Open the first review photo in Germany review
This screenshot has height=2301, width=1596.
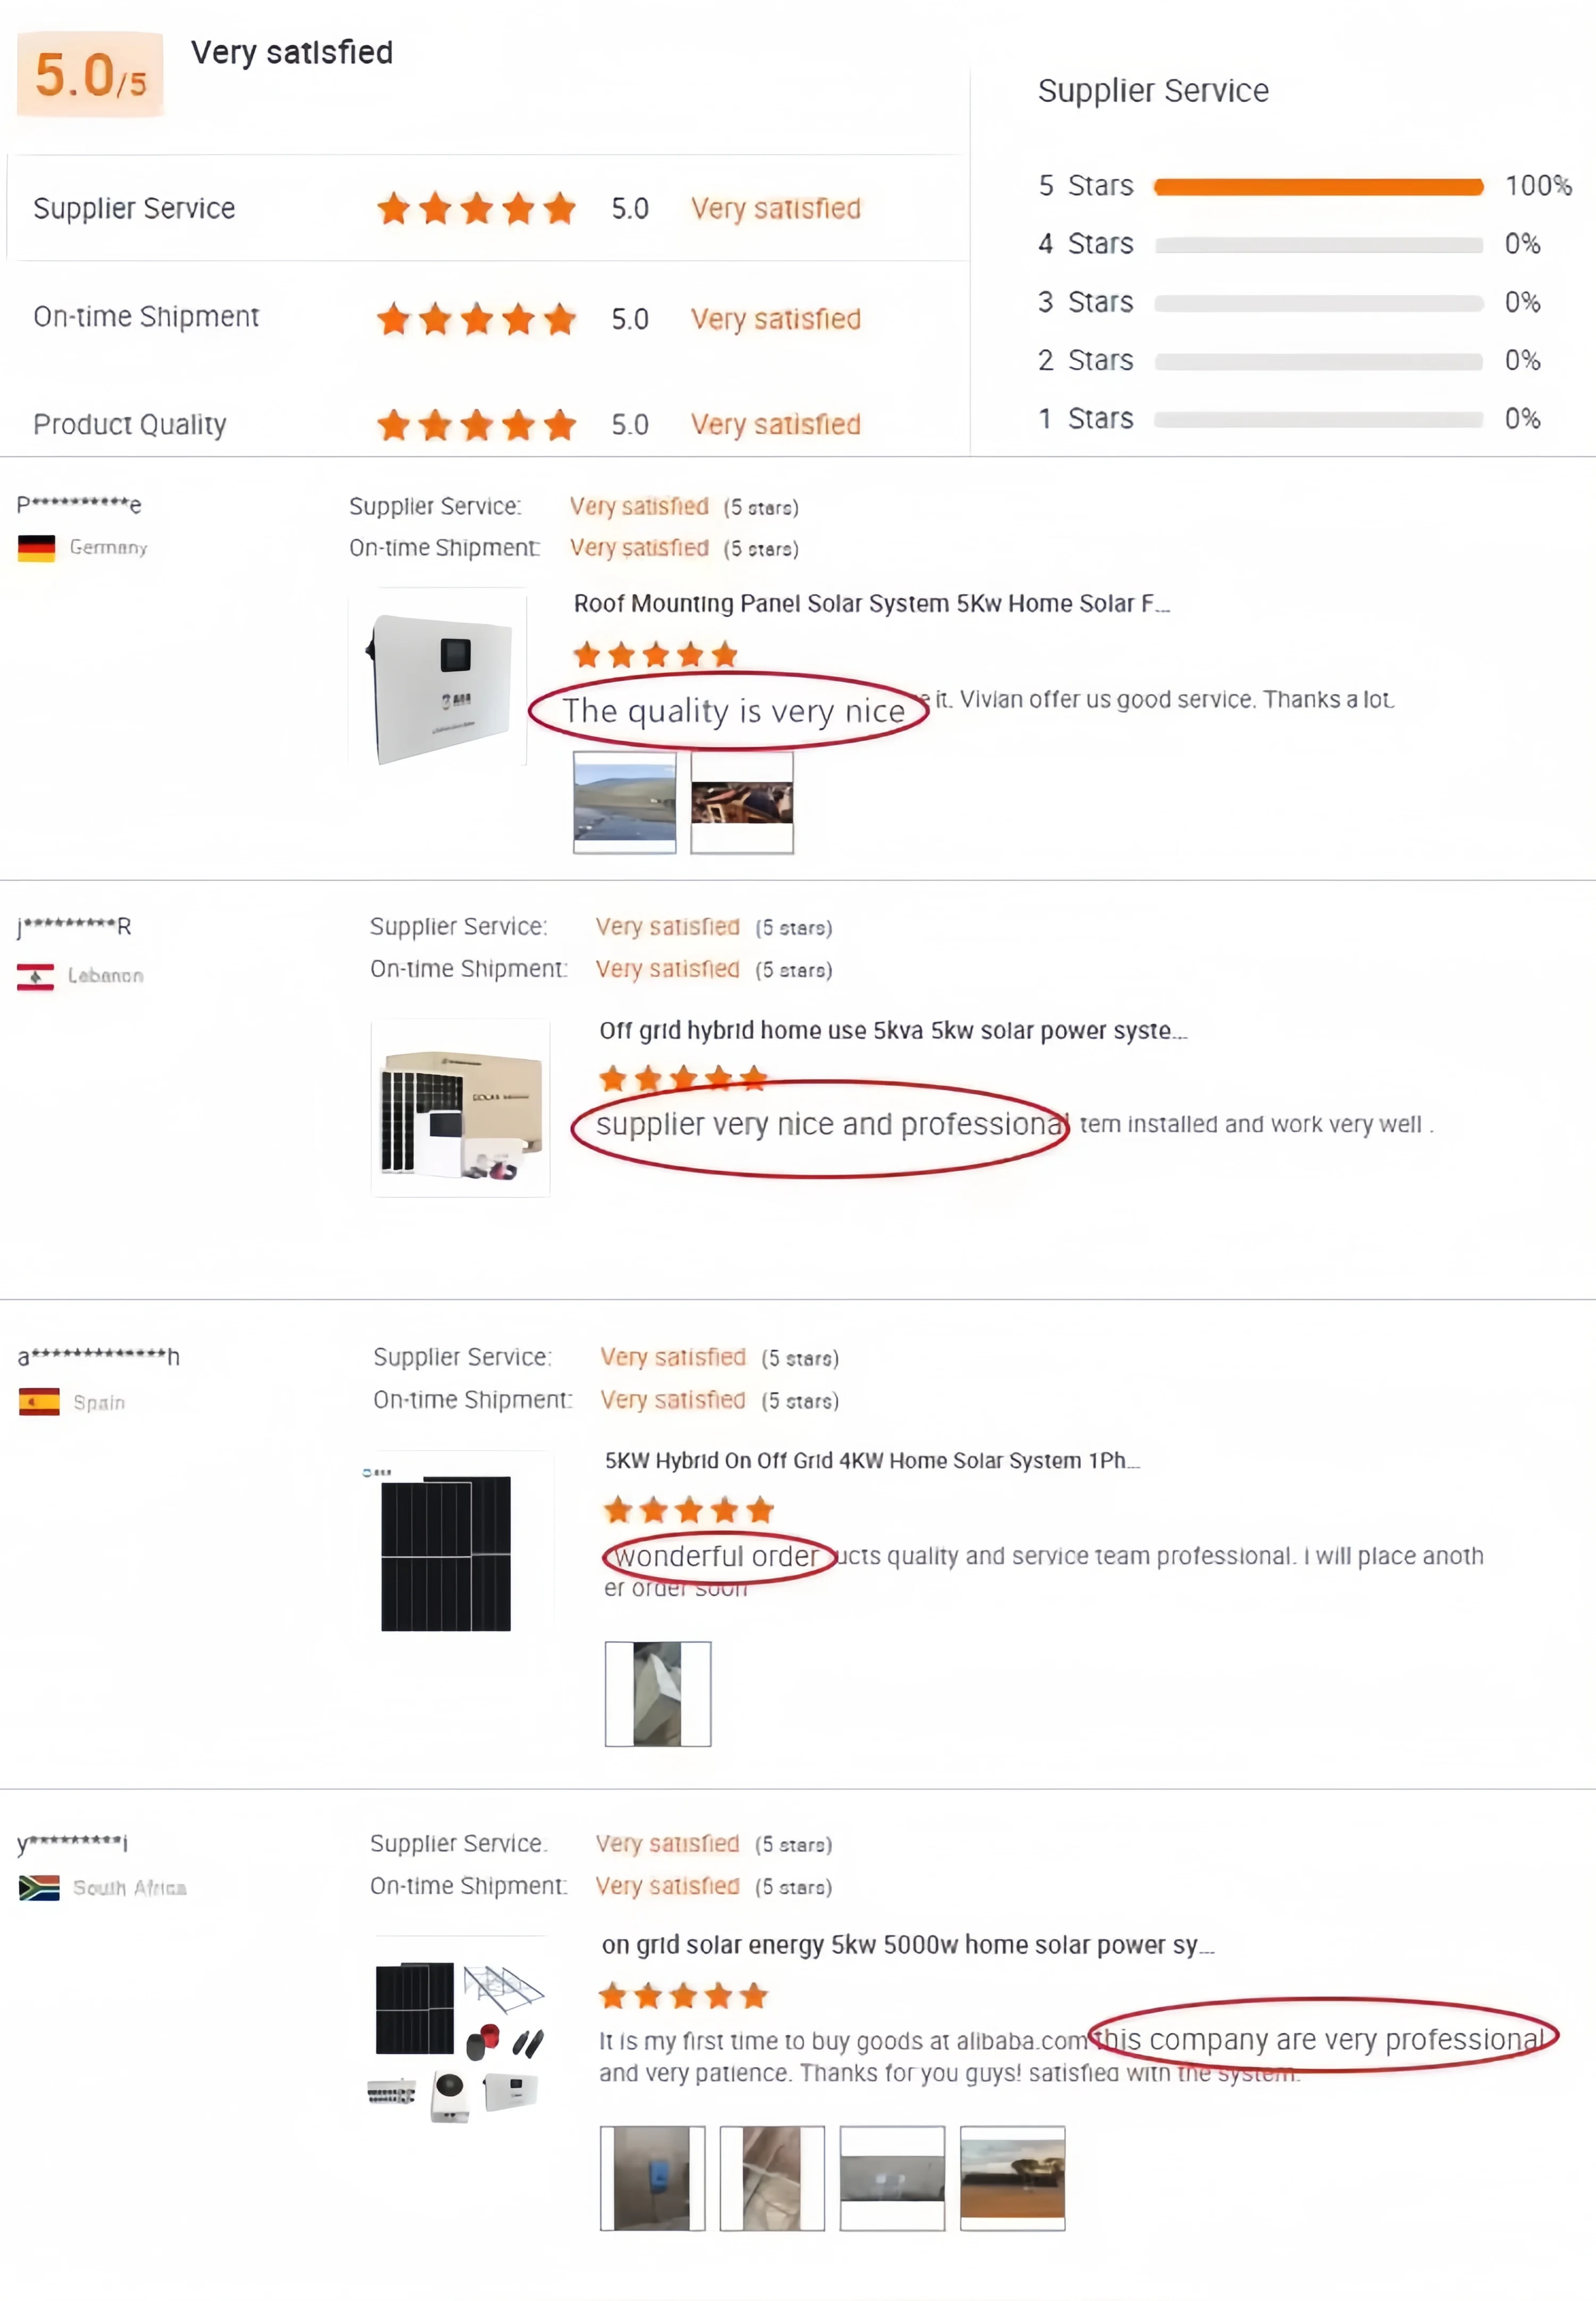pyautogui.click(x=624, y=802)
